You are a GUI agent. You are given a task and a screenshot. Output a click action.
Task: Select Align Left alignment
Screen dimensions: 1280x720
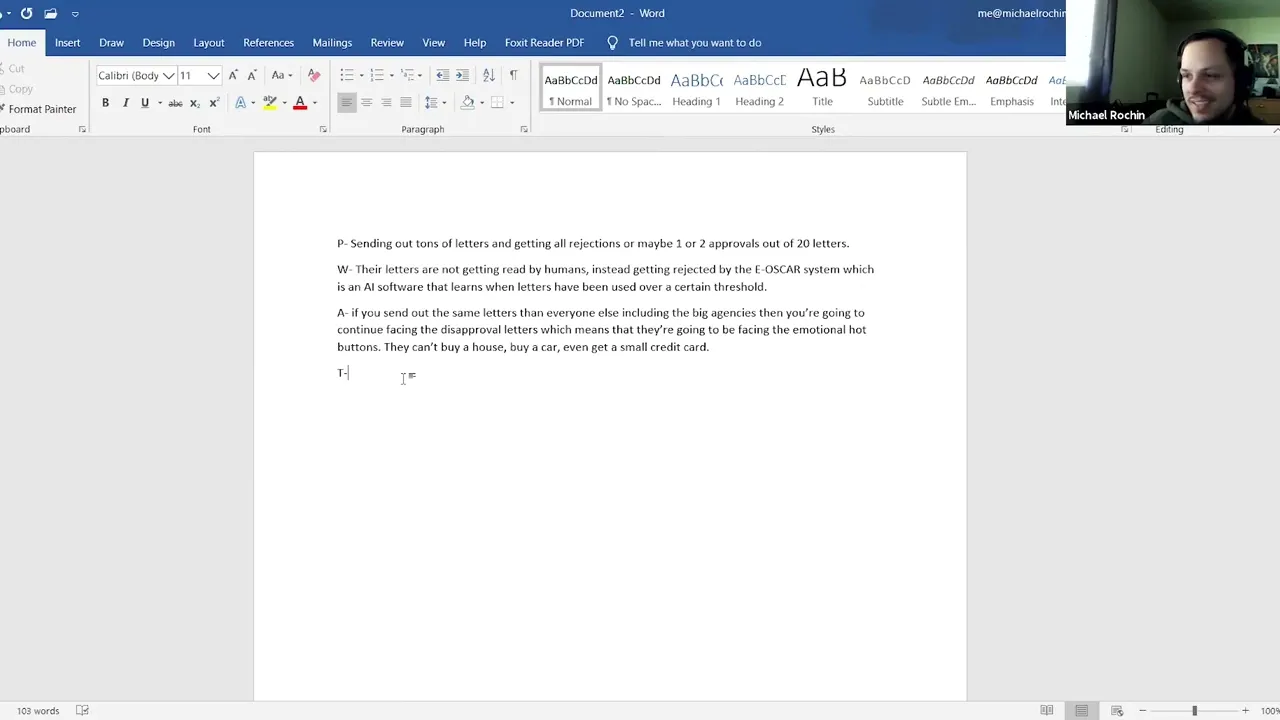point(346,102)
